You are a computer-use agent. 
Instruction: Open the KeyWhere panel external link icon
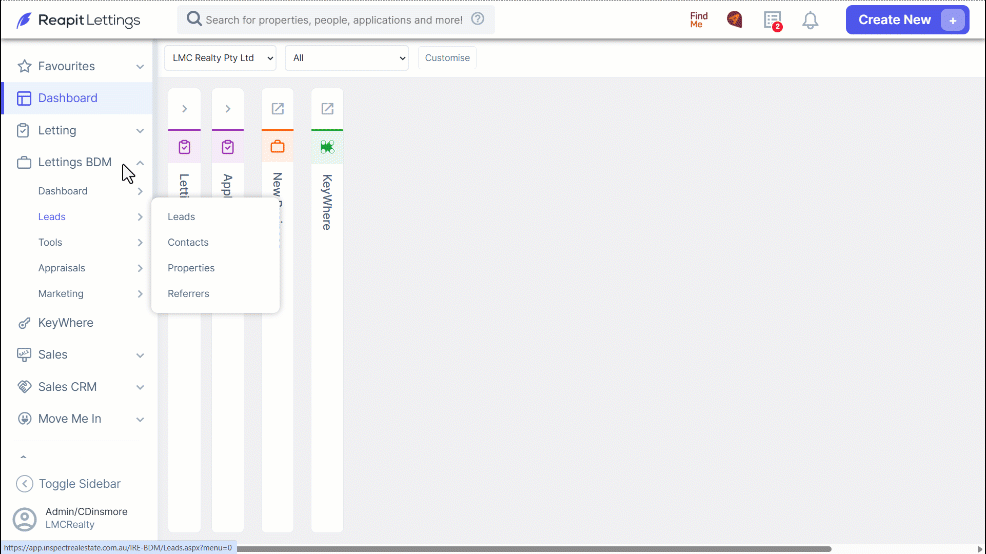click(327, 109)
